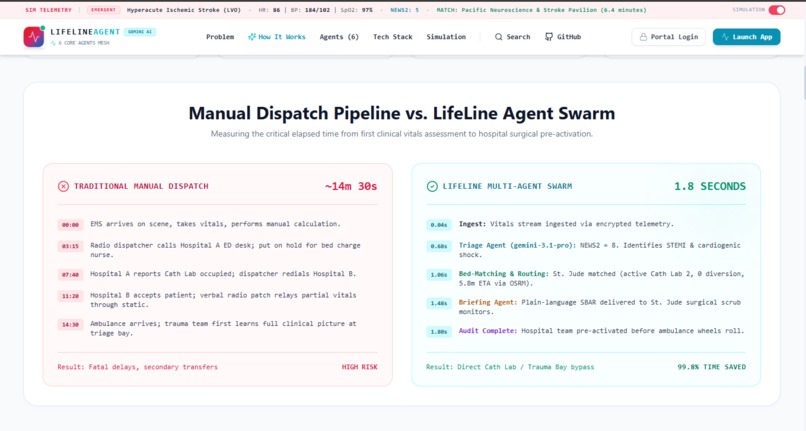Click the Portal Login button
Screen dimensions: 806x431
point(669,37)
